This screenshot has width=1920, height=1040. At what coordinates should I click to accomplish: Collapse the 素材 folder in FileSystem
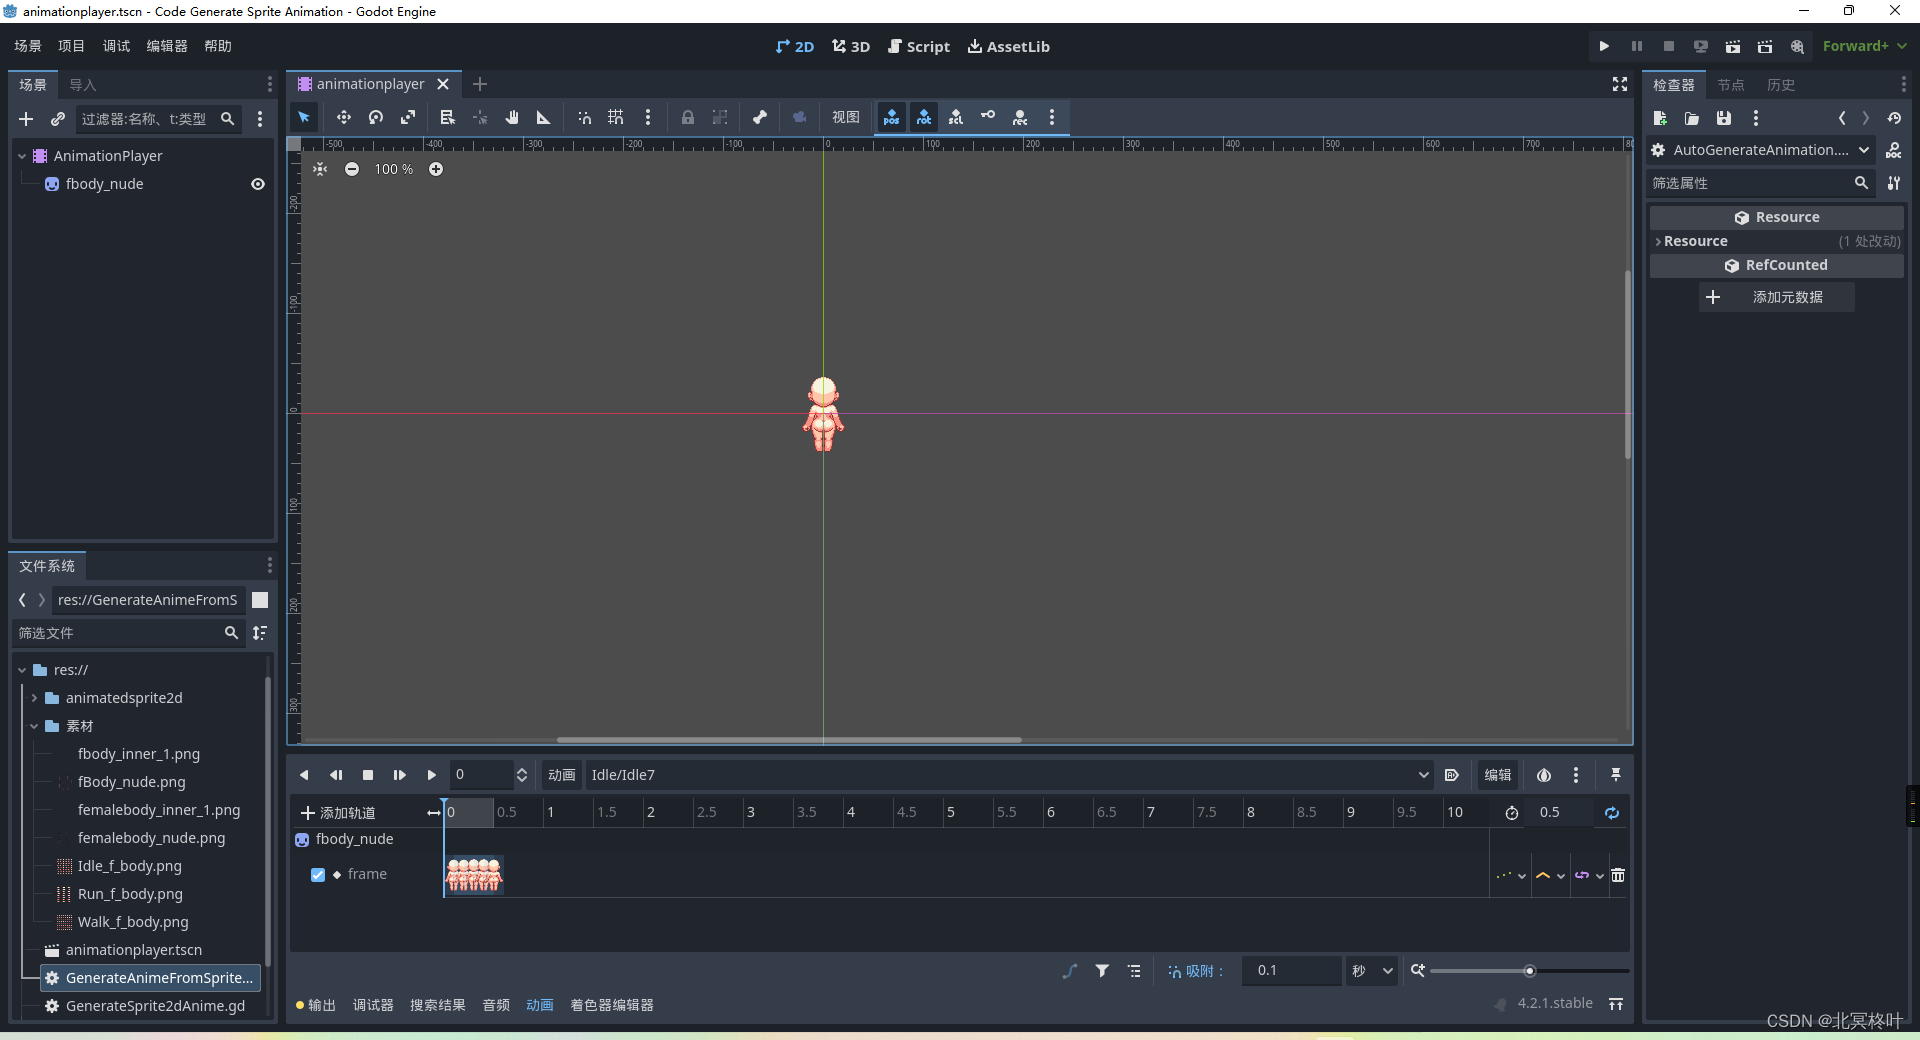pyautogui.click(x=33, y=726)
